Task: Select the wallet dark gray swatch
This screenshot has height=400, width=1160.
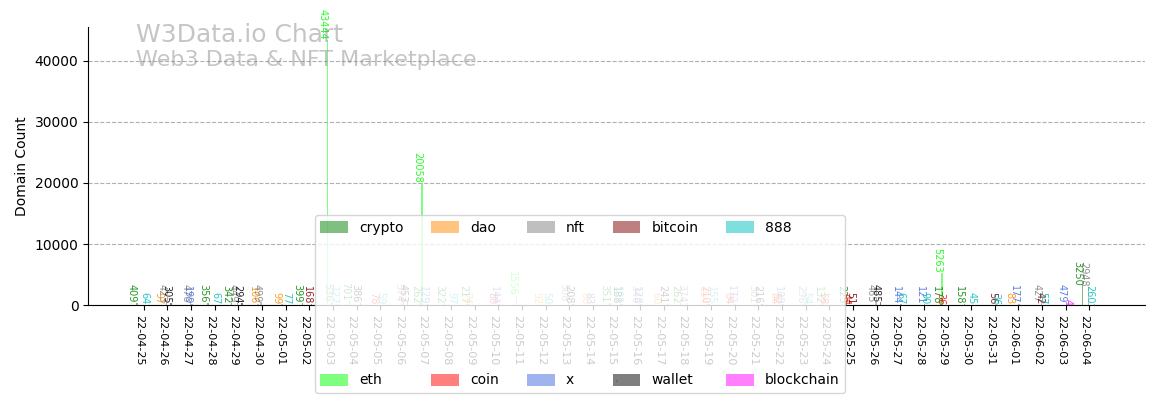Action: click(x=626, y=380)
